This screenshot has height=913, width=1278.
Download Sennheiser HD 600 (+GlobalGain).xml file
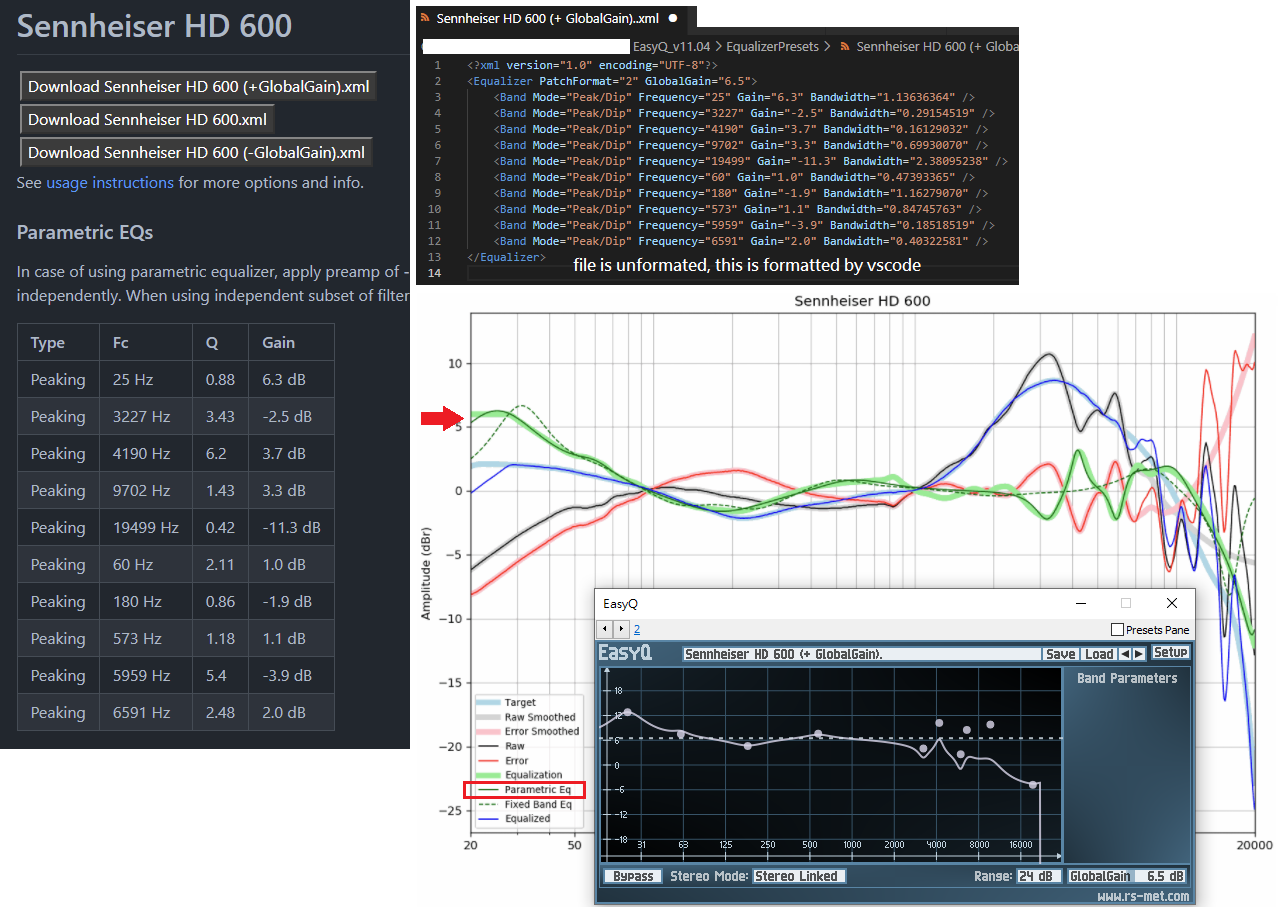tap(198, 87)
